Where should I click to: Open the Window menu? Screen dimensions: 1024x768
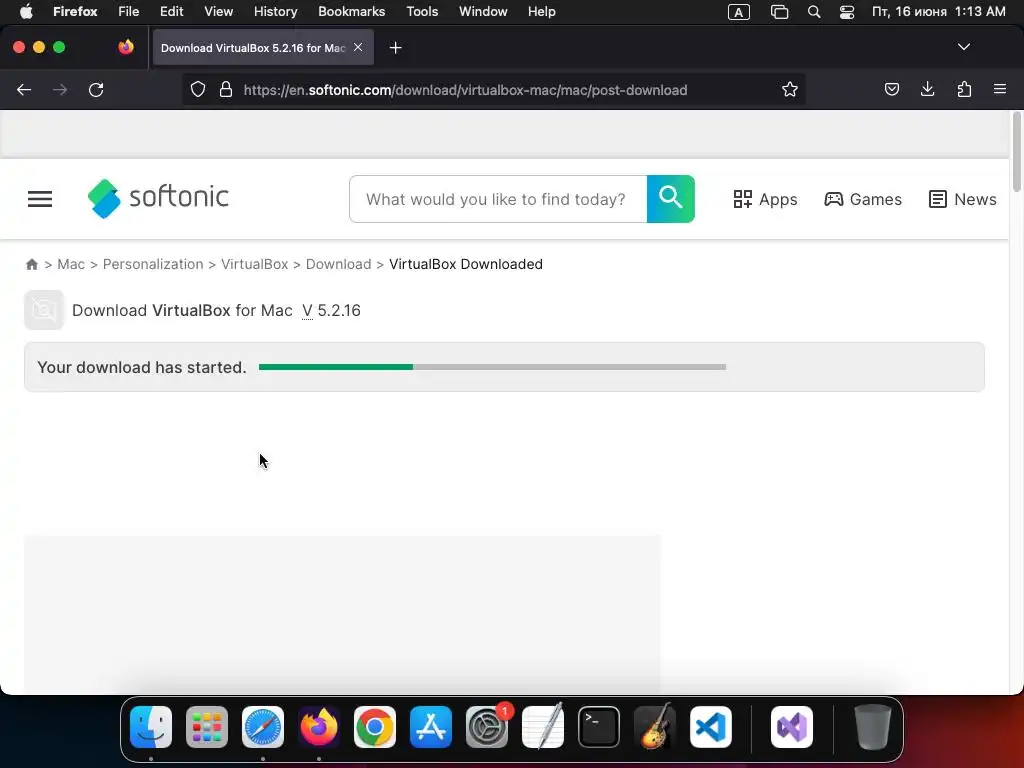tap(483, 11)
